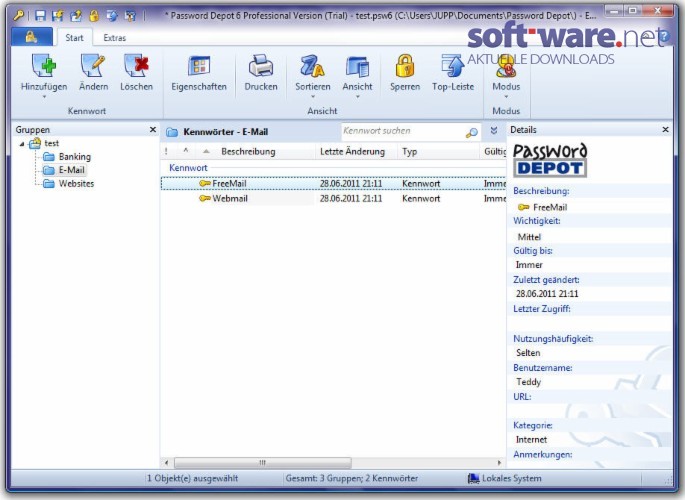Viewport: 685px width, 500px height.
Task: Collapse the test tree node arrow
Action: tap(22, 144)
